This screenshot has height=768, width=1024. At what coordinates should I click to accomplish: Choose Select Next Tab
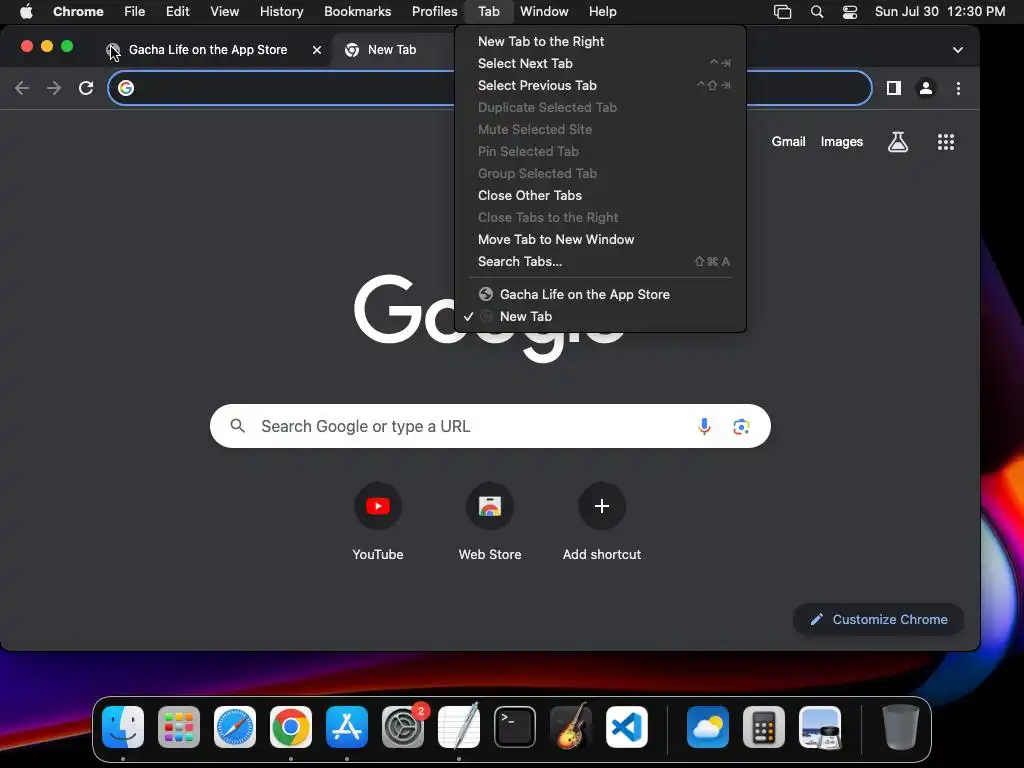point(600,63)
